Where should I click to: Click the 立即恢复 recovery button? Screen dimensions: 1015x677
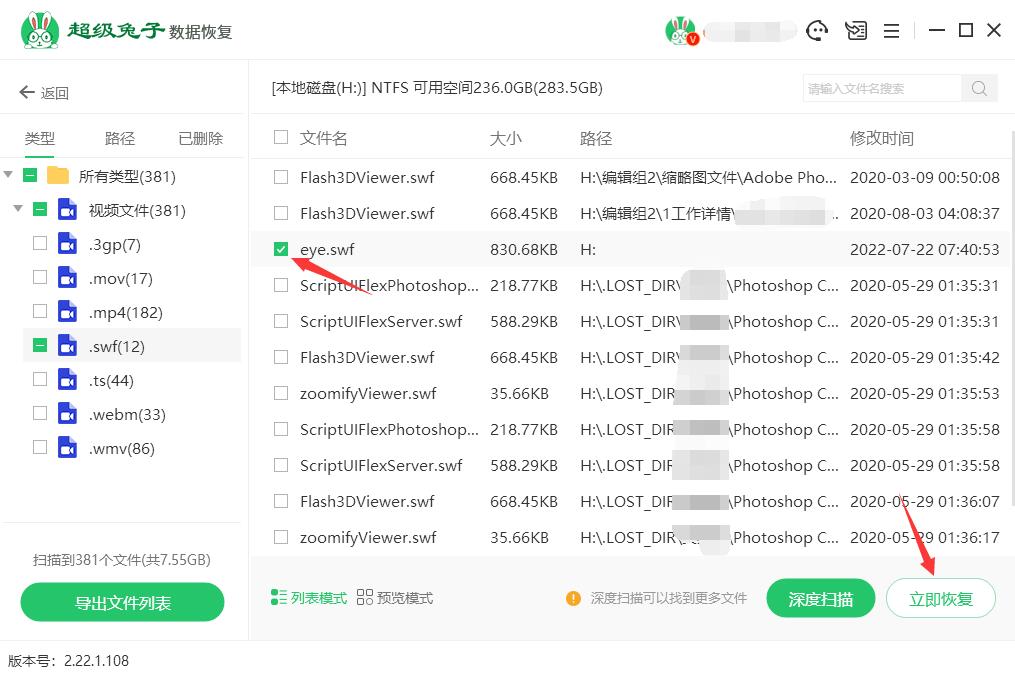[x=940, y=597]
